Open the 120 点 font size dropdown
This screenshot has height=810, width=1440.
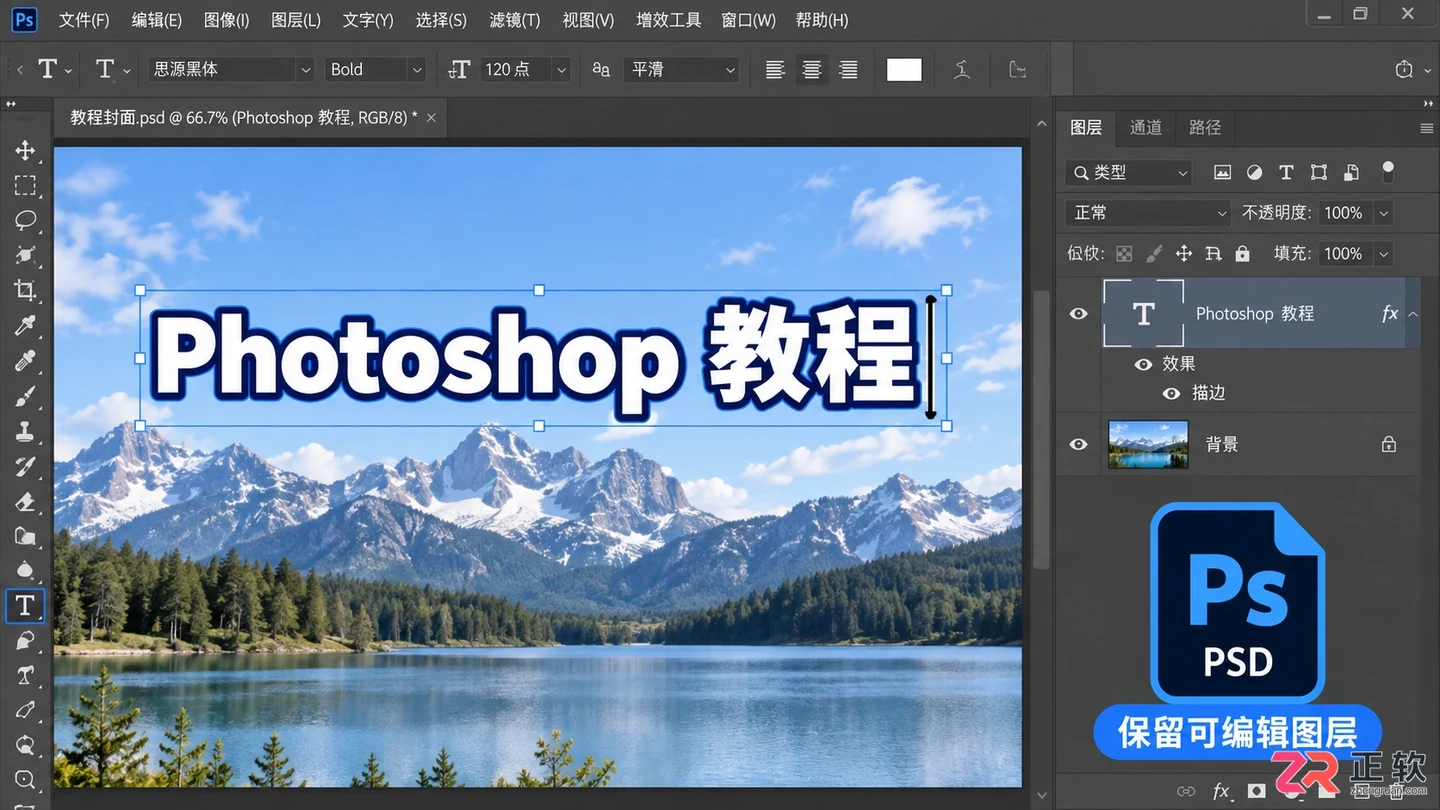[525, 69]
